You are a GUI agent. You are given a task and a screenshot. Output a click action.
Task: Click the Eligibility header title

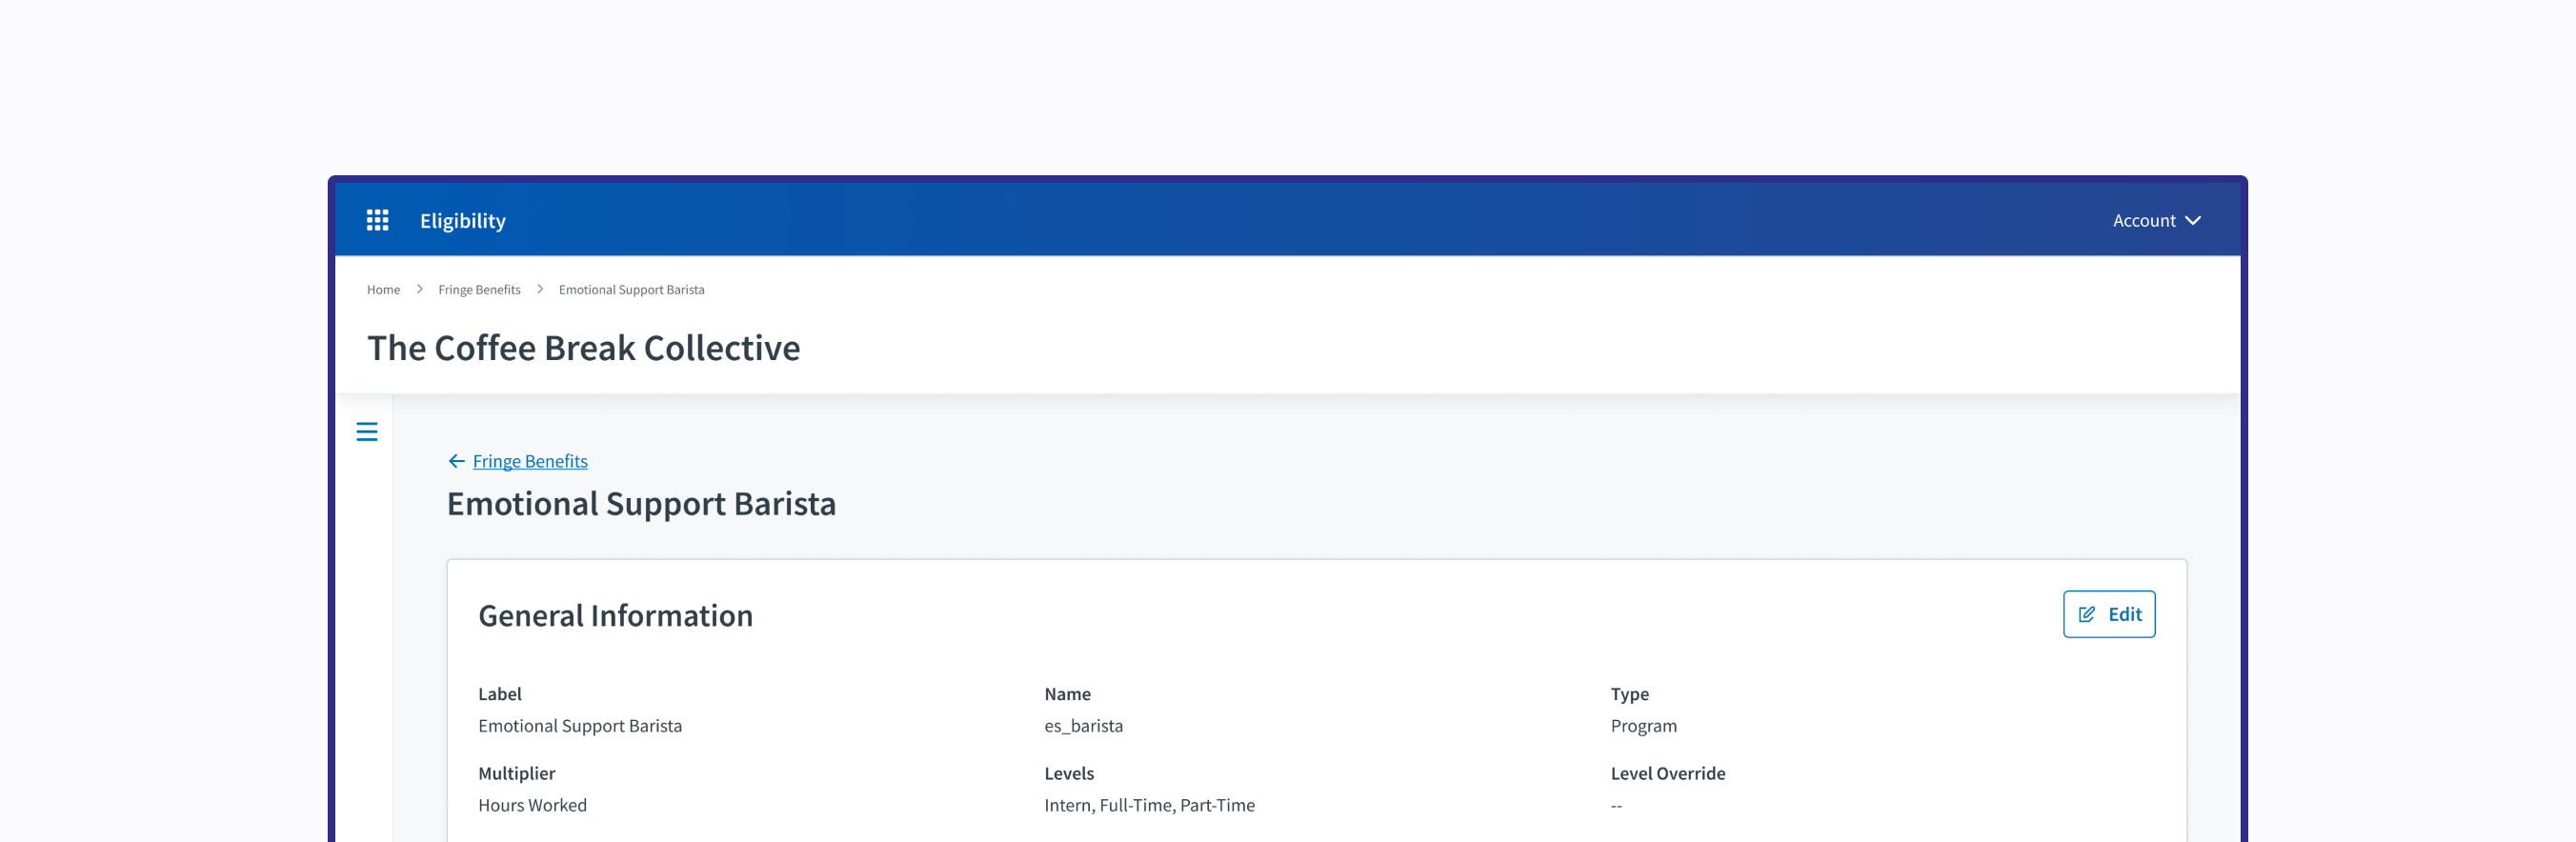(x=462, y=221)
